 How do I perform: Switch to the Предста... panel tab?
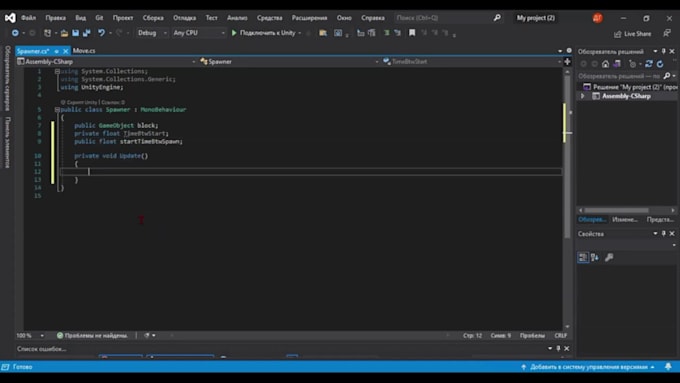tap(660, 219)
